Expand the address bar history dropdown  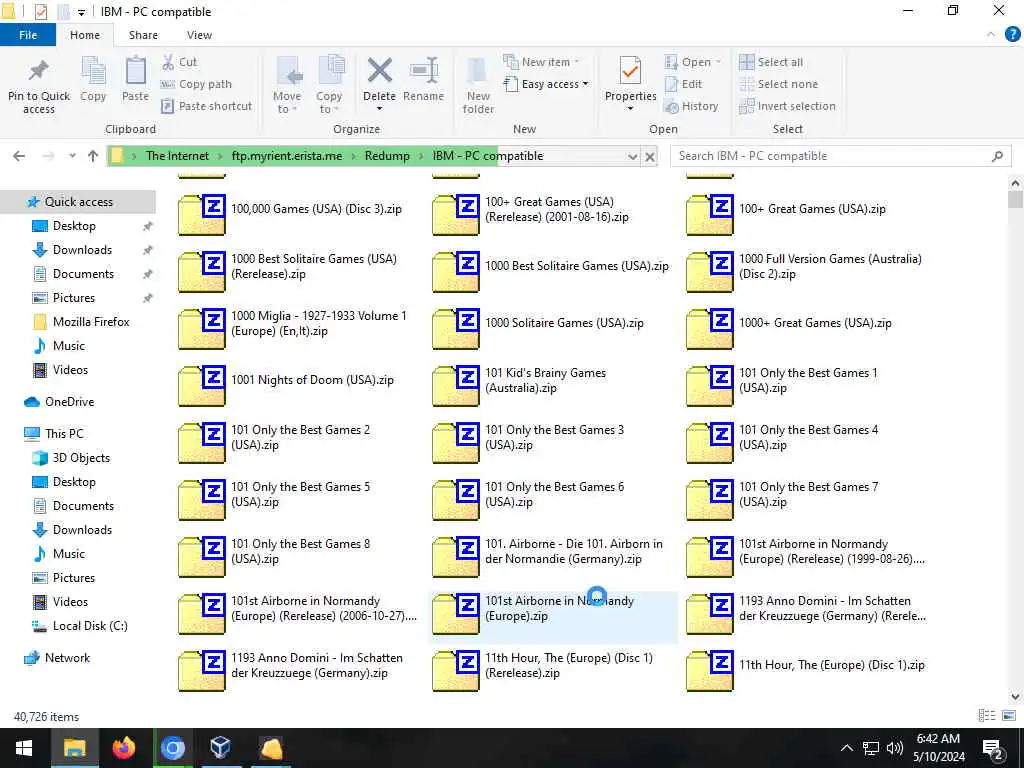(632, 157)
